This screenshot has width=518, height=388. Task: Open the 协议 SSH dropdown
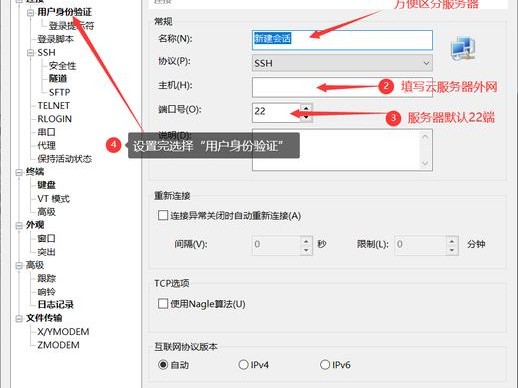point(342,63)
